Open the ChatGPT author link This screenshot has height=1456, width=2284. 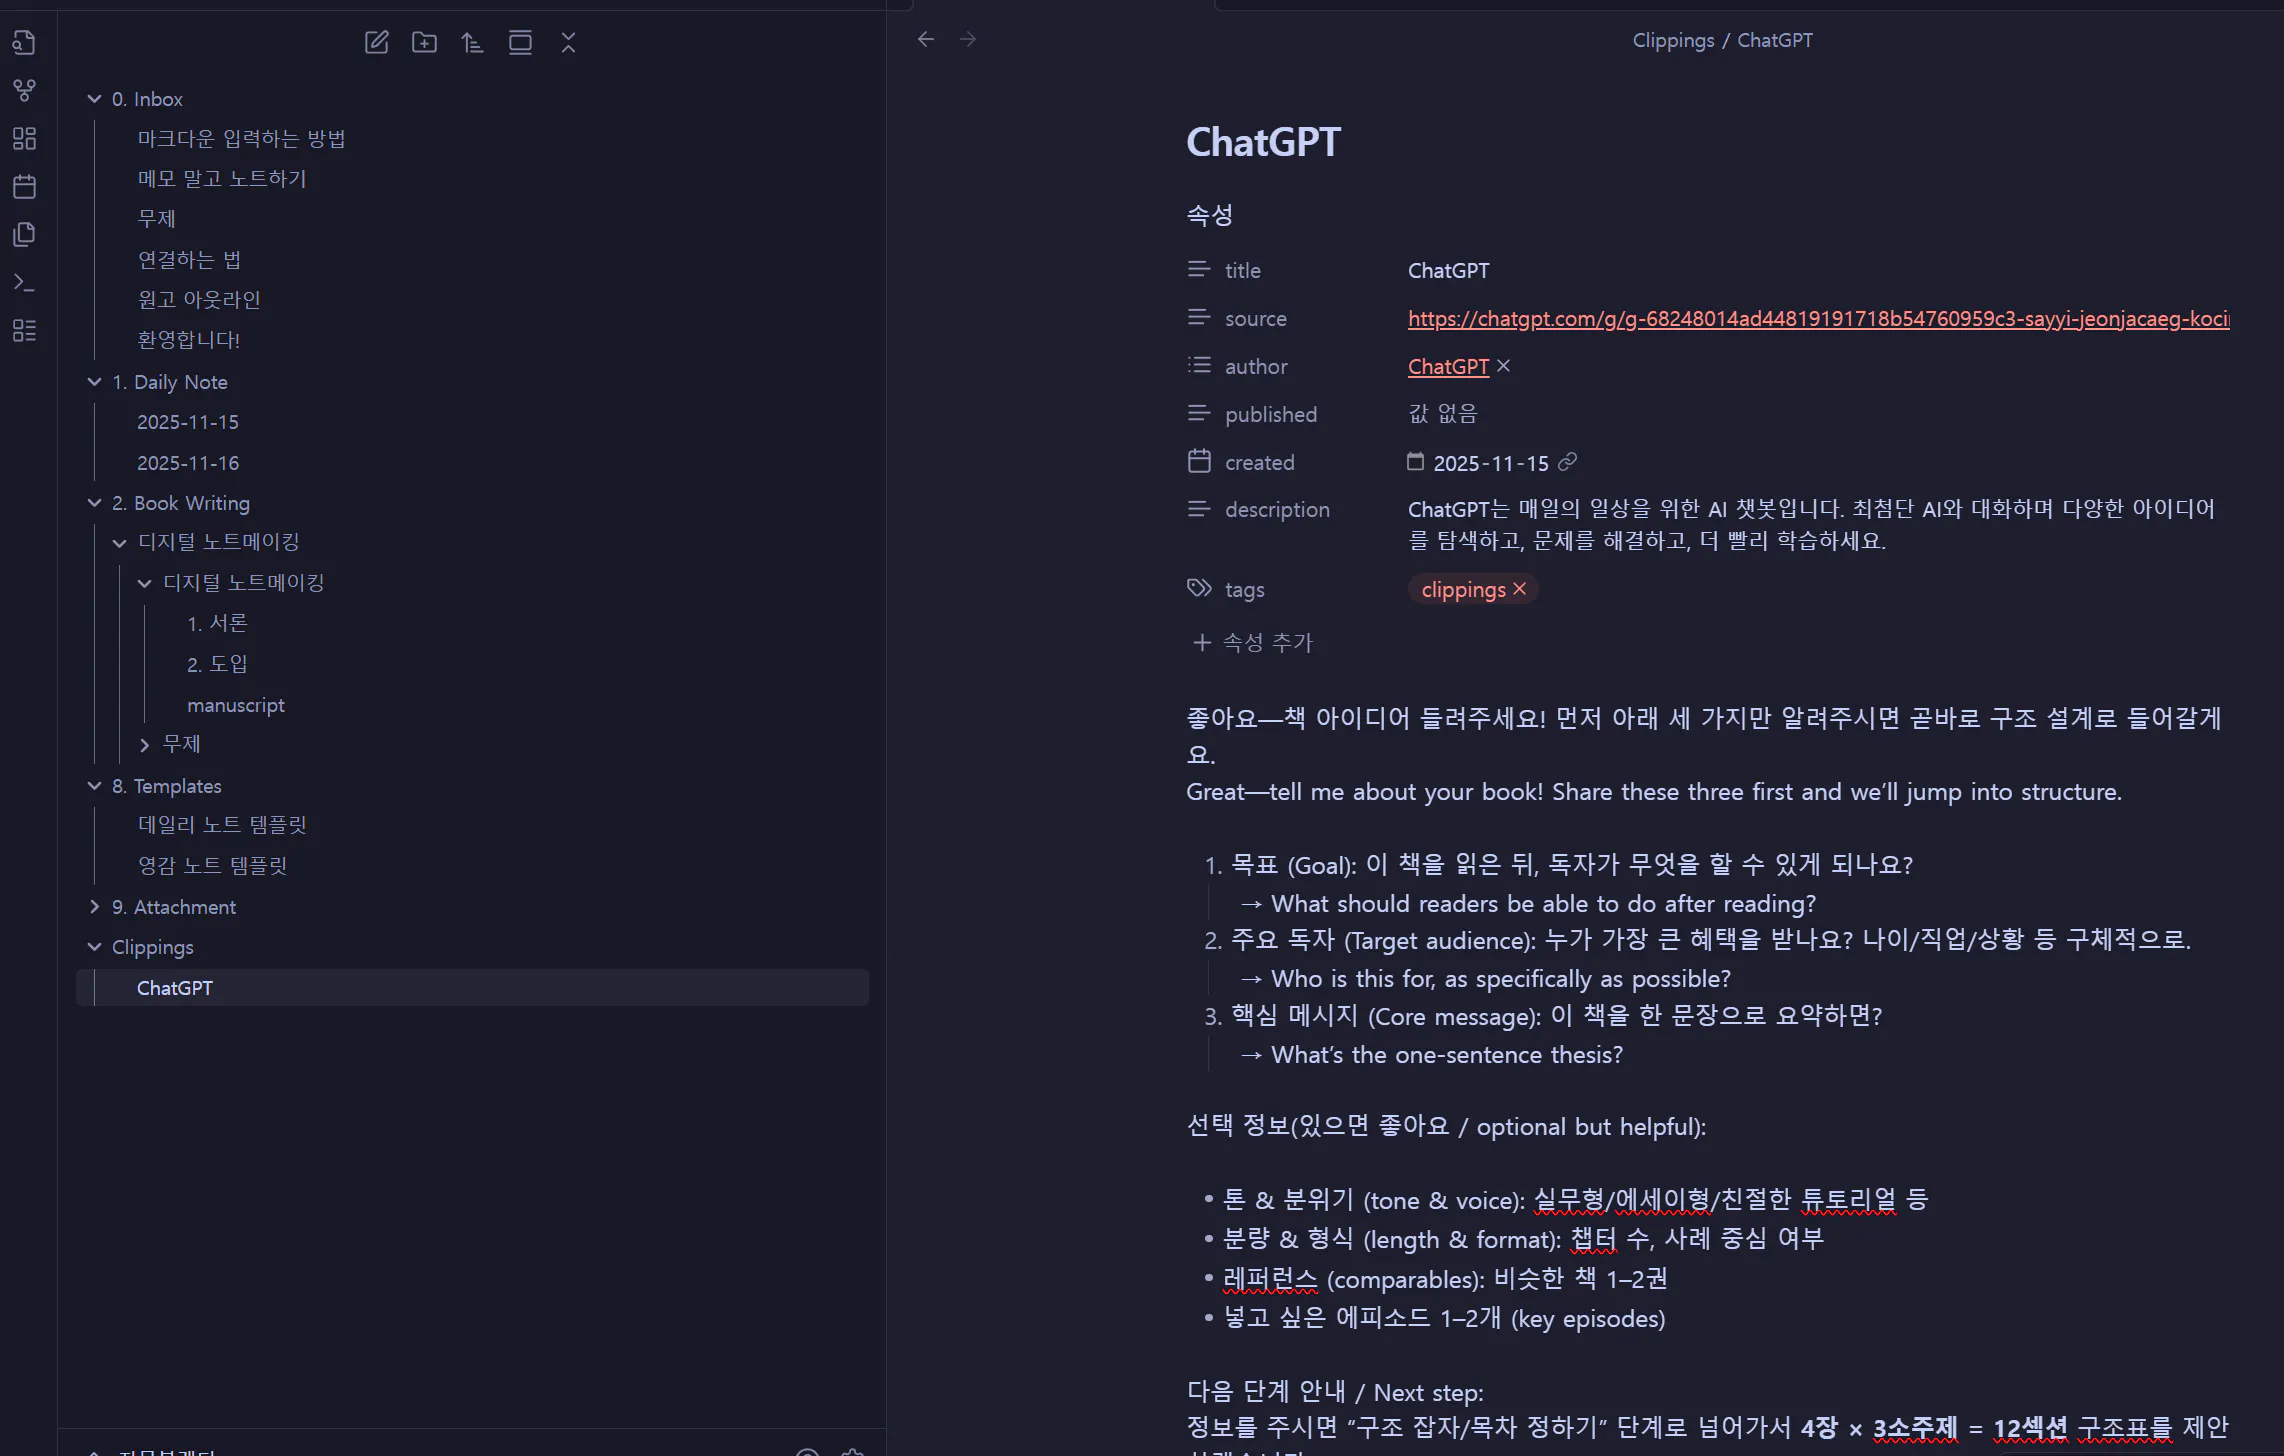(1448, 366)
